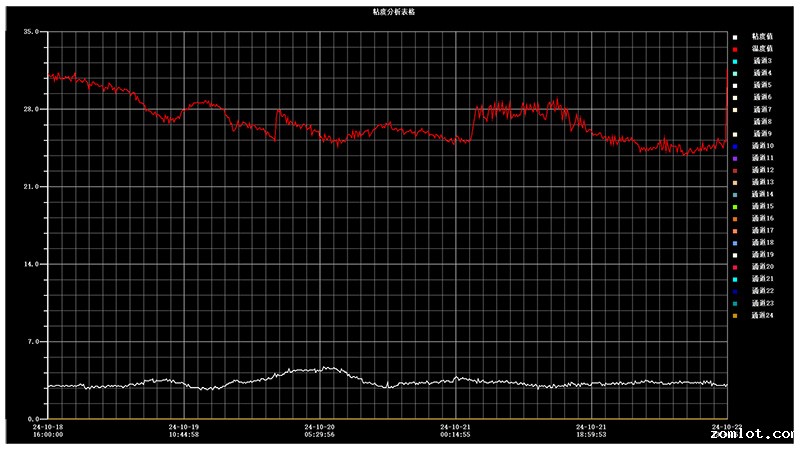This screenshot has height=450, width=800.
Task: Click the 通道18 legend square
Action: (734, 243)
